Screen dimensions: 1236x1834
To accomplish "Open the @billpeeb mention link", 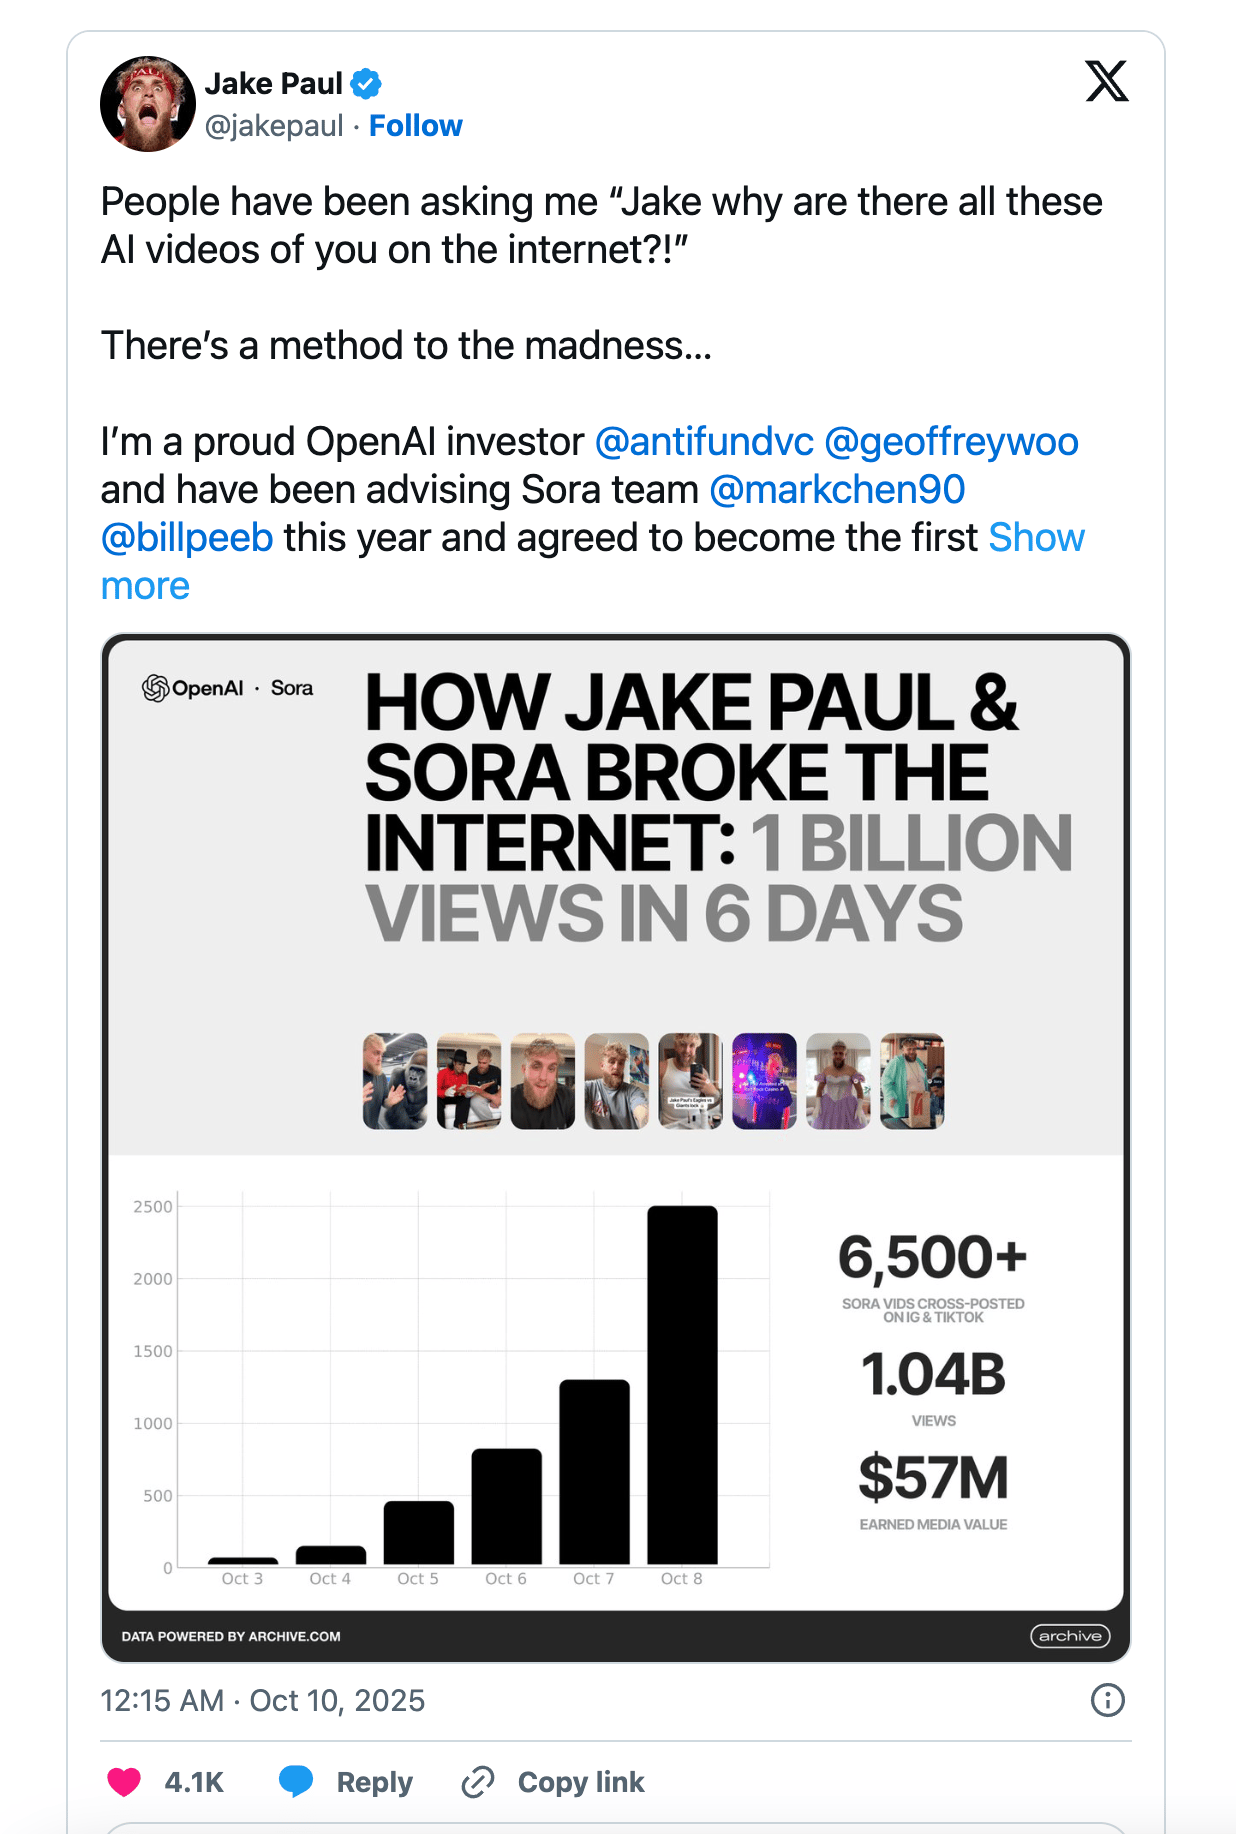I will pyautogui.click(x=187, y=538).
